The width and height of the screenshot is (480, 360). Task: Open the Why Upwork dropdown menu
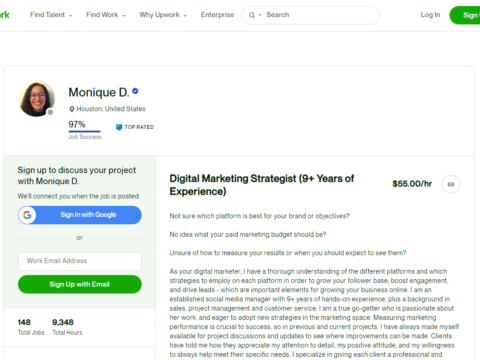point(163,15)
